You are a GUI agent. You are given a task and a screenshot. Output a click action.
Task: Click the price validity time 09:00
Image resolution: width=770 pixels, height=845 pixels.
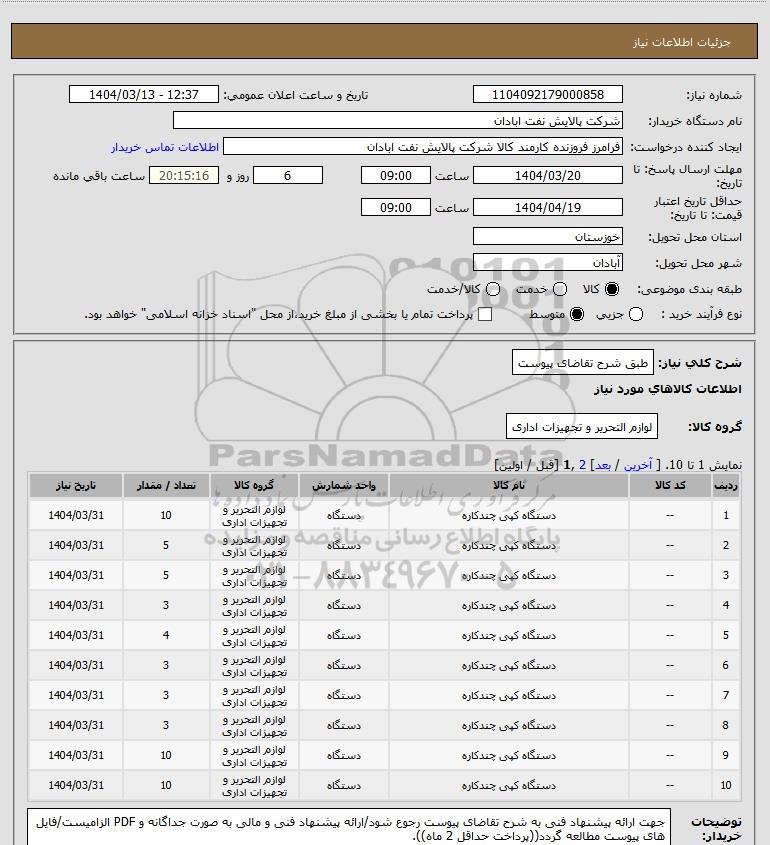click(x=396, y=207)
